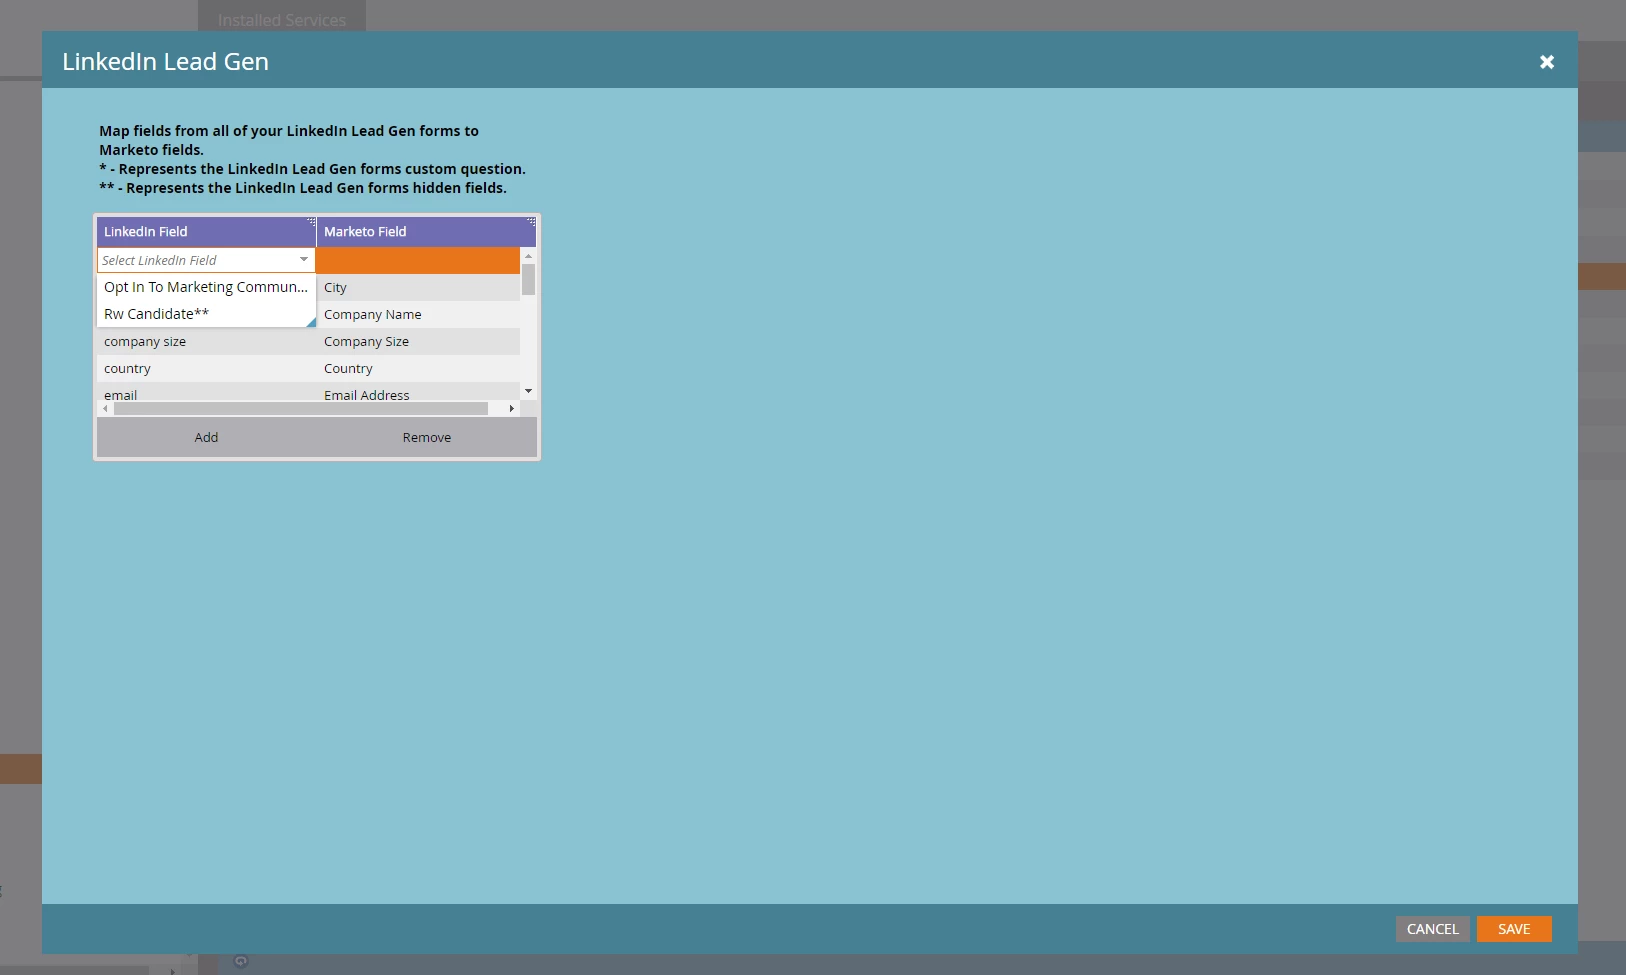This screenshot has height=975, width=1626.
Task: Select the Country Marketo field cell
Action: coord(418,368)
